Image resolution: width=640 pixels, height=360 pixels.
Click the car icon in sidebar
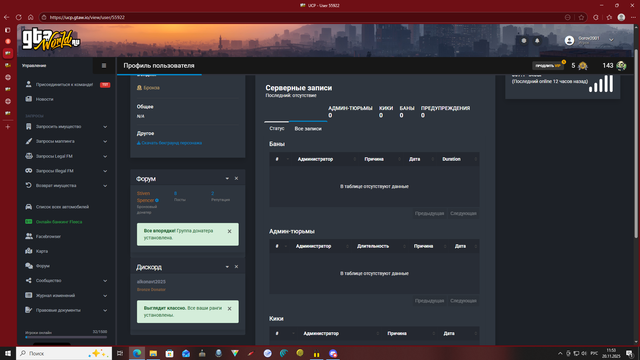pyautogui.click(x=29, y=207)
